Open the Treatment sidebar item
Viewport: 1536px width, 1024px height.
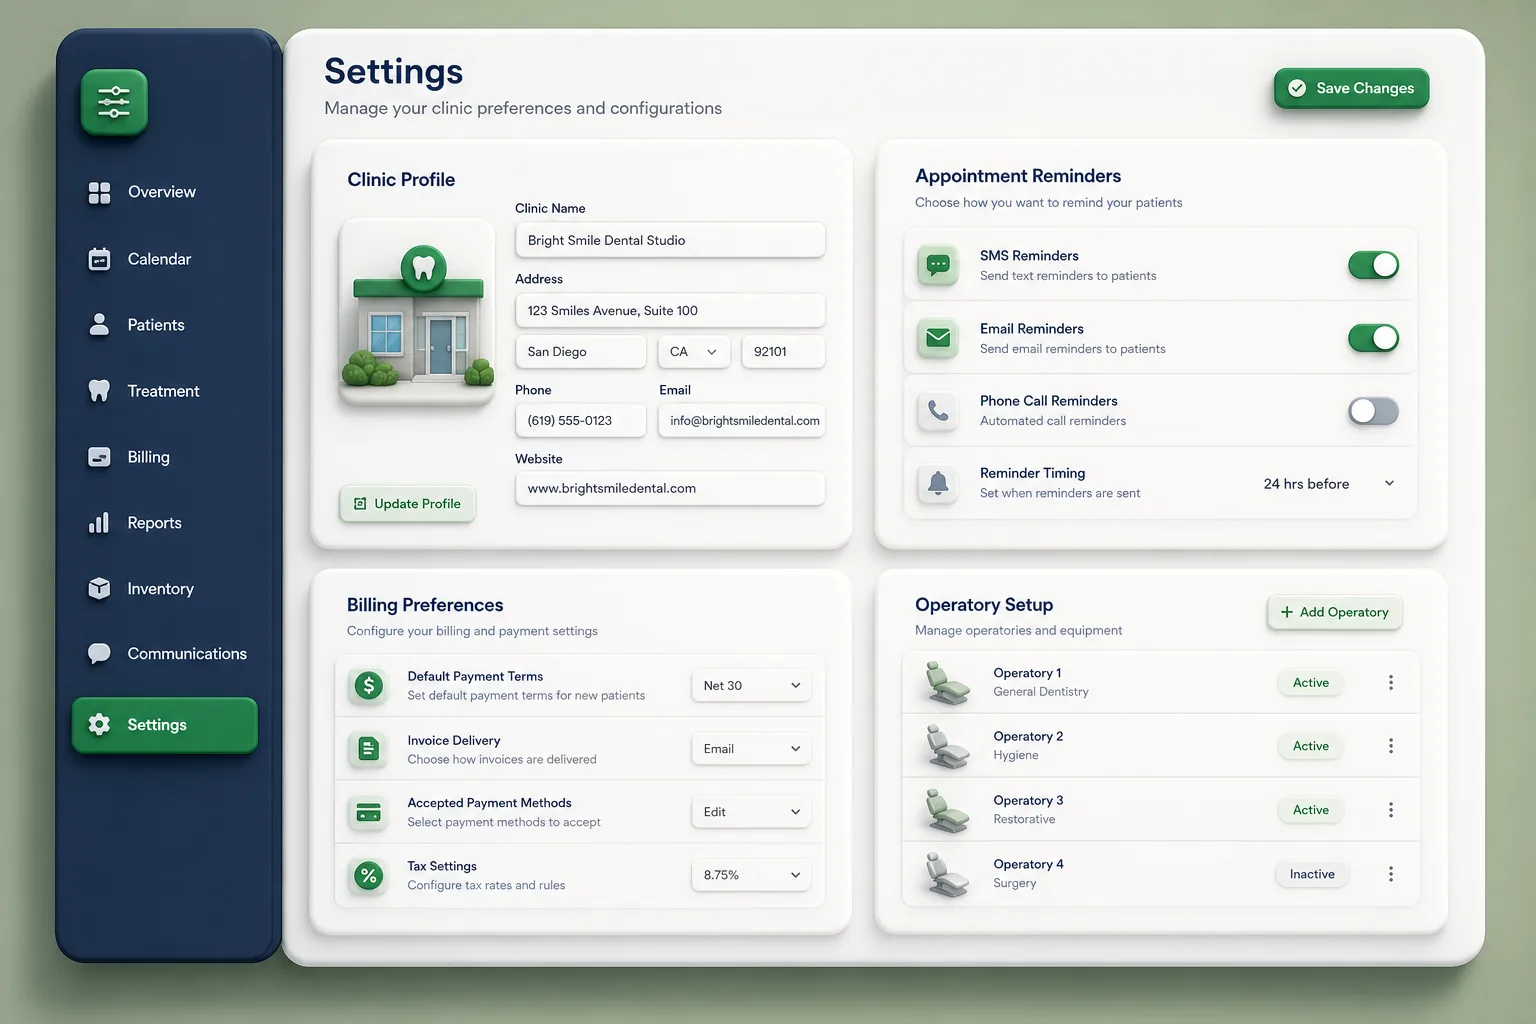(x=163, y=391)
